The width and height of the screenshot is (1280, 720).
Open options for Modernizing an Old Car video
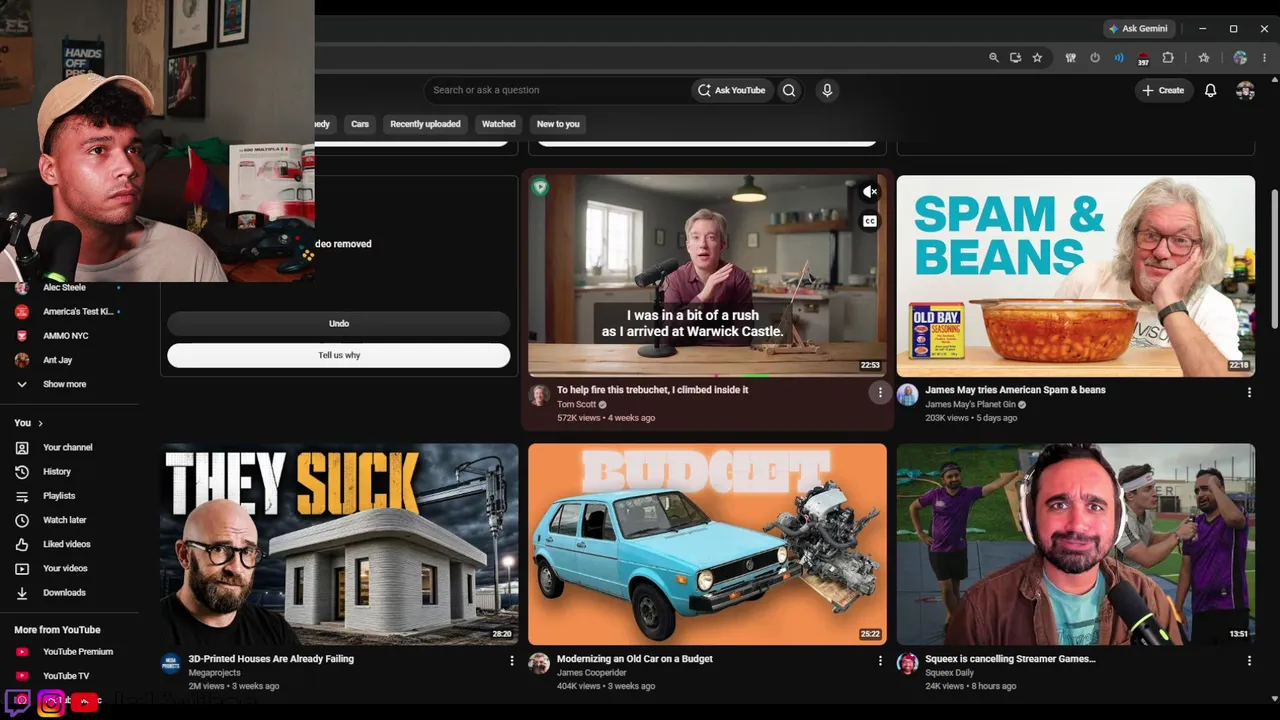click(880, 661)
